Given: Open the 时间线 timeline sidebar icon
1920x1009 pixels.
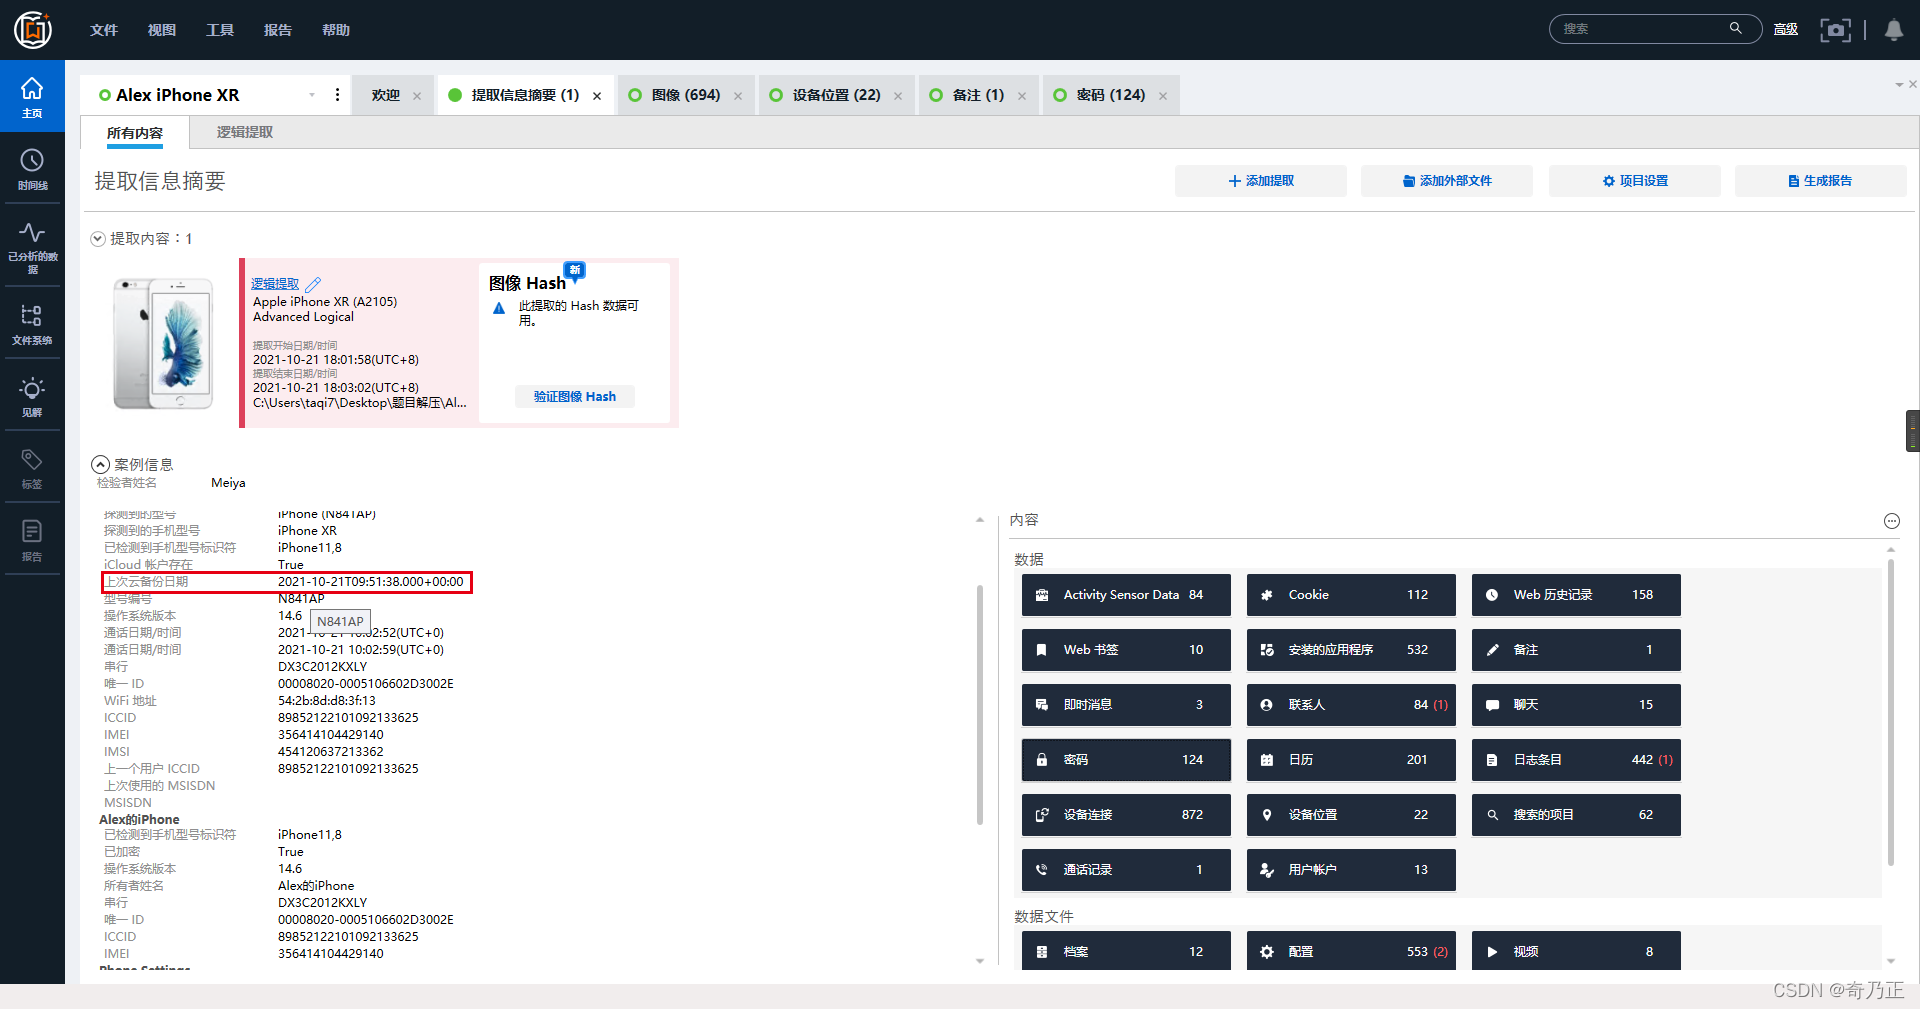Looking at the screenshot, I should [32, 169].
